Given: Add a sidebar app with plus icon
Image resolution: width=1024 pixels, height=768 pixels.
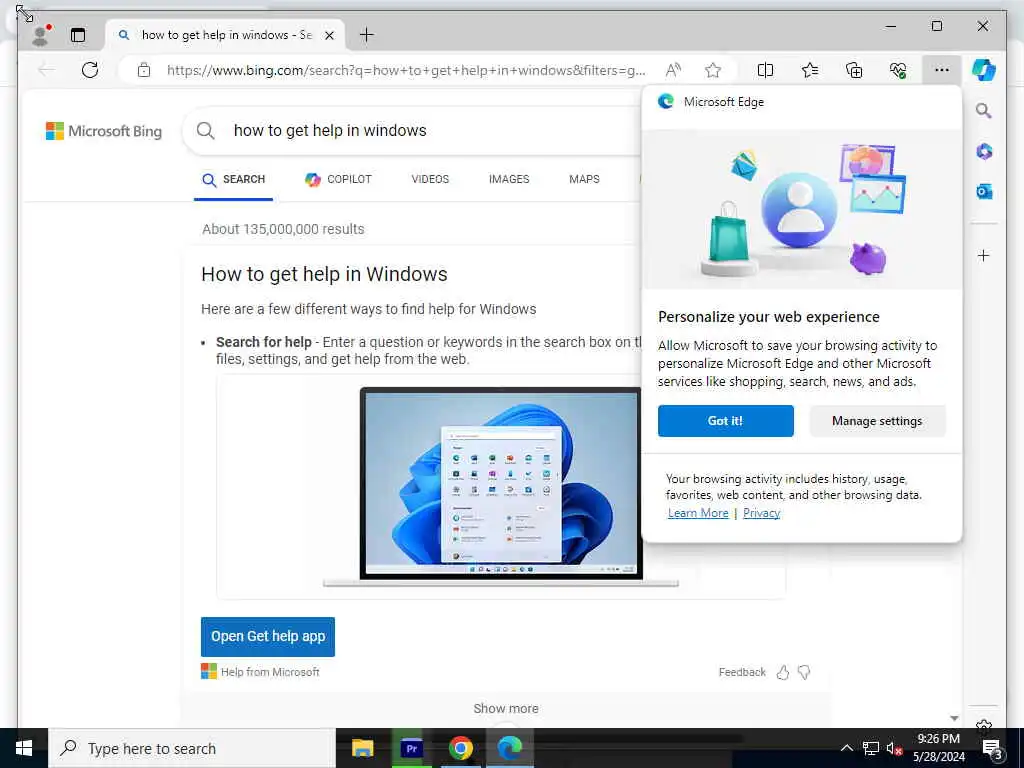Looking at the screenshot, I should pos(984,255).
